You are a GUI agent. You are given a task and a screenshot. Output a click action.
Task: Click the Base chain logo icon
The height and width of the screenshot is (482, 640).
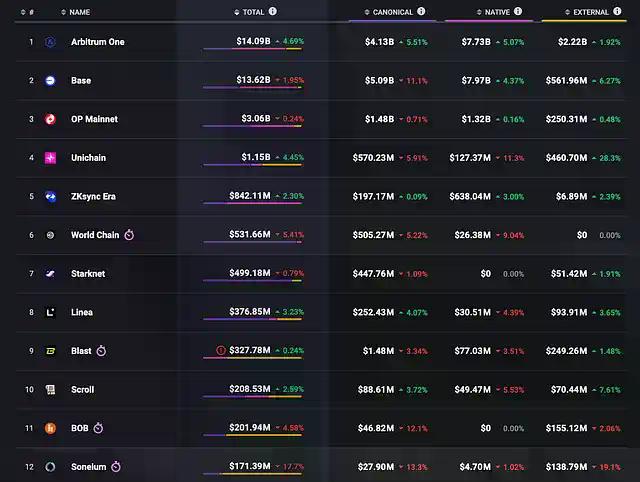click(50, 81)
